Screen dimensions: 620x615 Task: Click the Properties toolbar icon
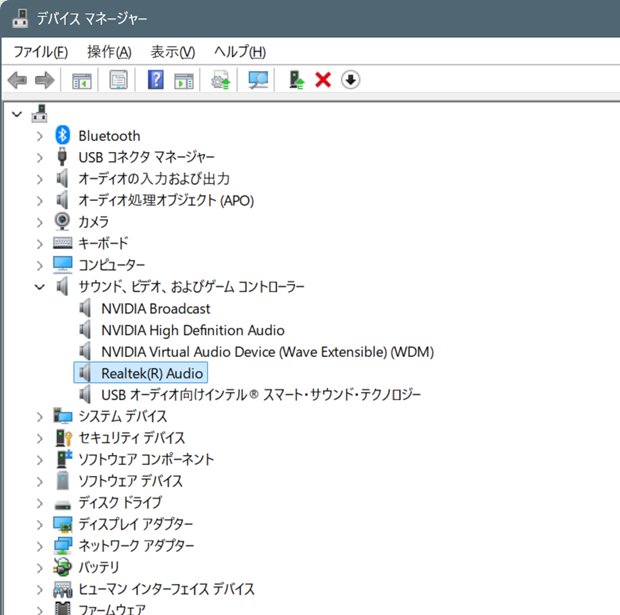119,80
